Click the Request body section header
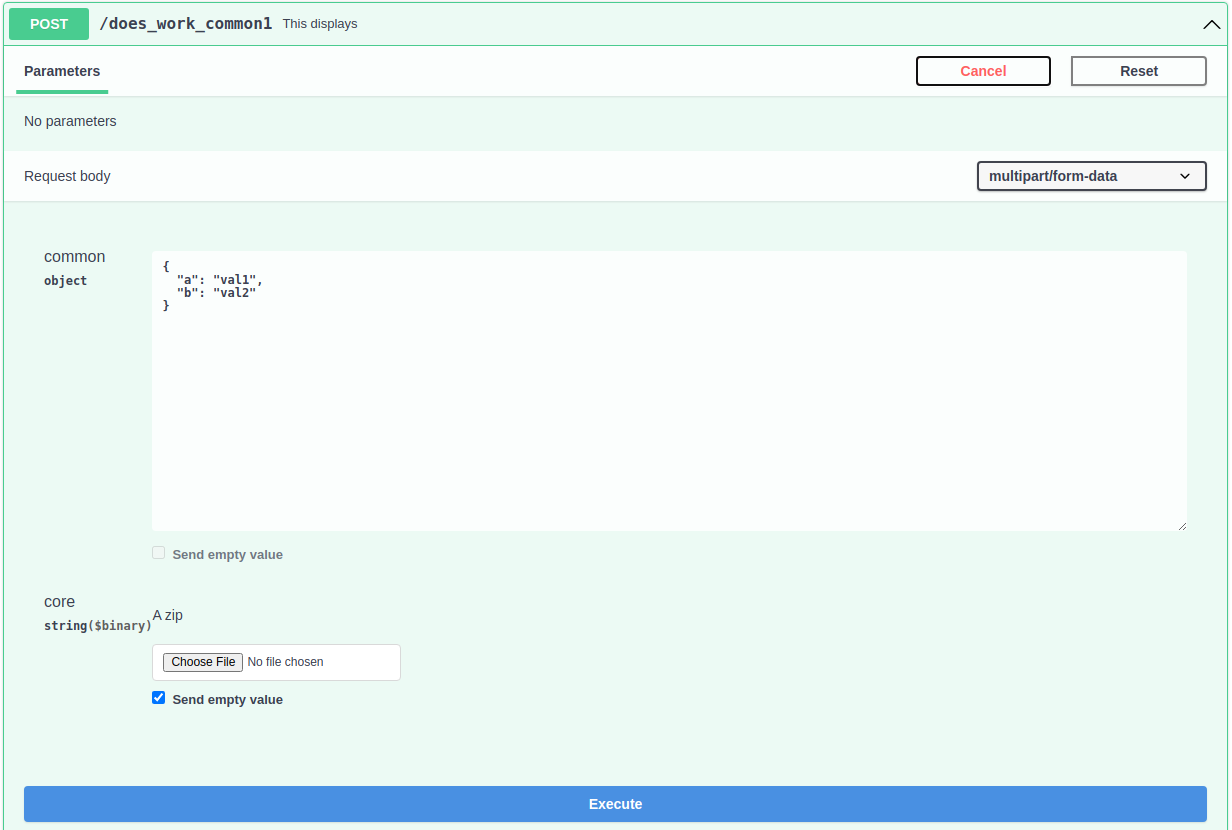1232x830 pixels. tap(67, 175)
